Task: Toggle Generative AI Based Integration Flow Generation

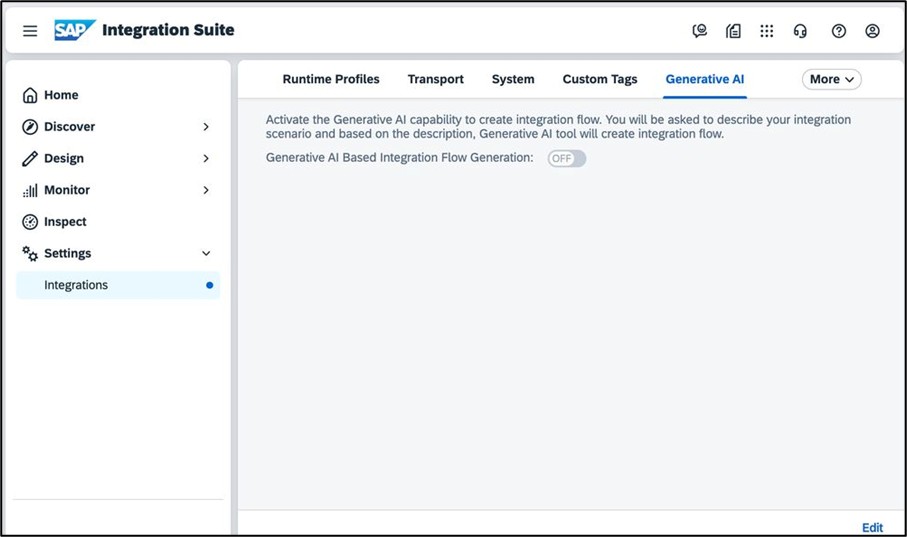Action: click(566, 158)
